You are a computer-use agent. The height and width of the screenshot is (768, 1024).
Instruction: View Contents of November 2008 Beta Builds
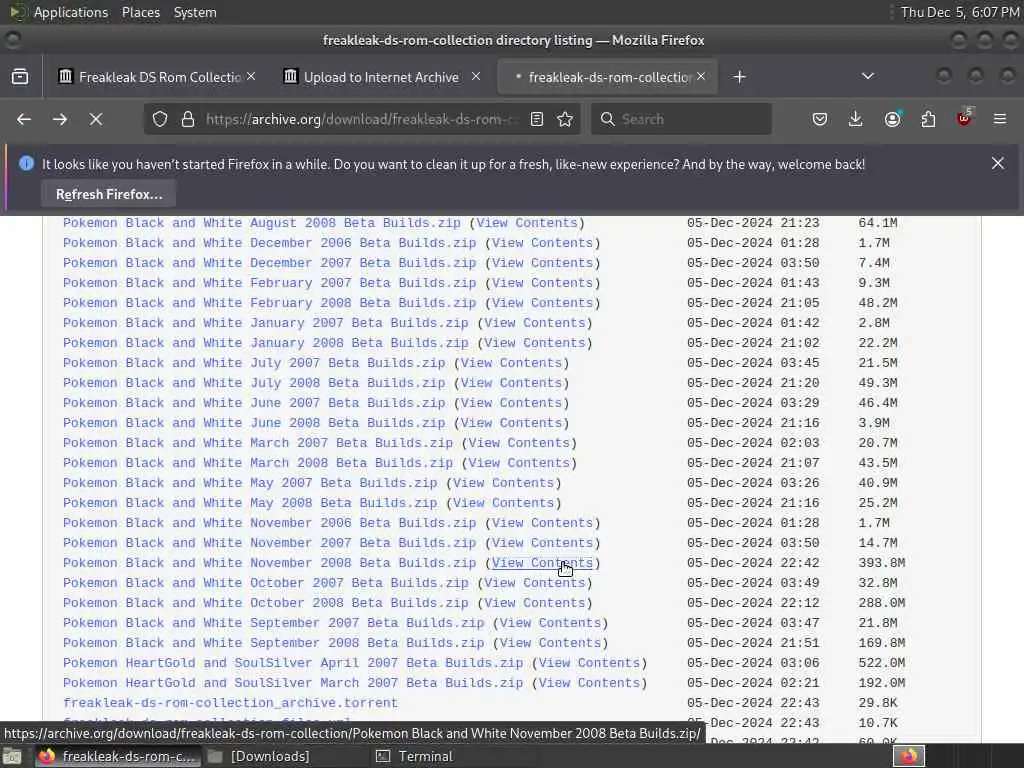(543, 563)
